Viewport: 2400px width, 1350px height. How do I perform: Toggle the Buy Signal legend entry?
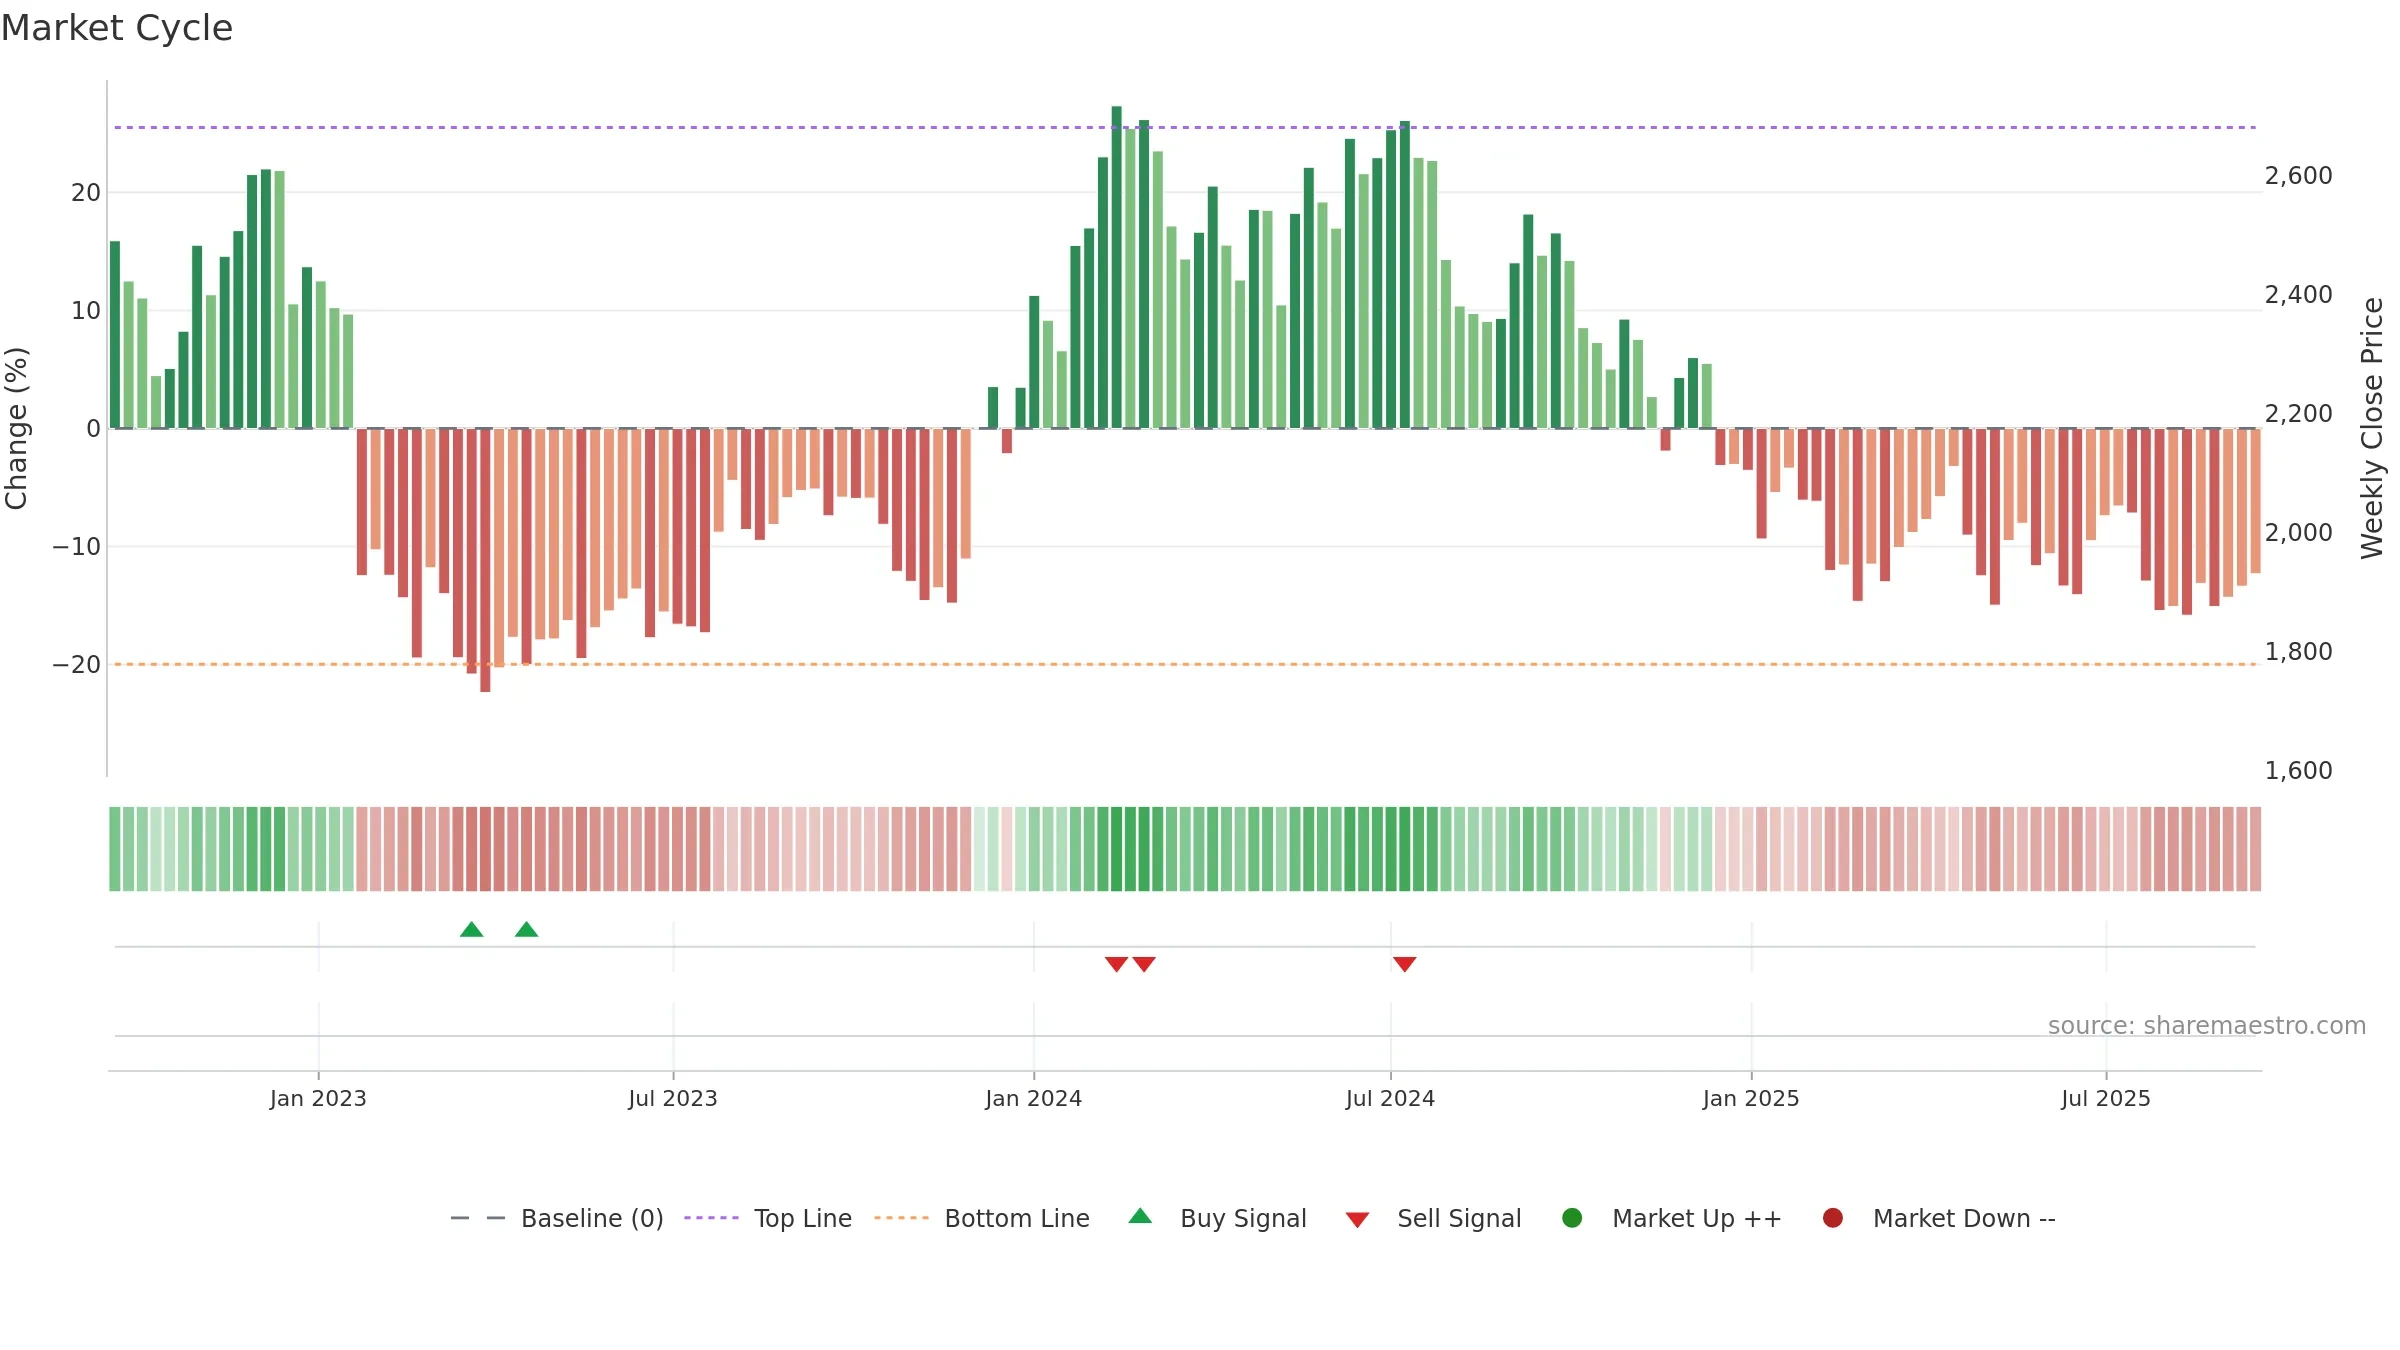click(1217, 1218)
